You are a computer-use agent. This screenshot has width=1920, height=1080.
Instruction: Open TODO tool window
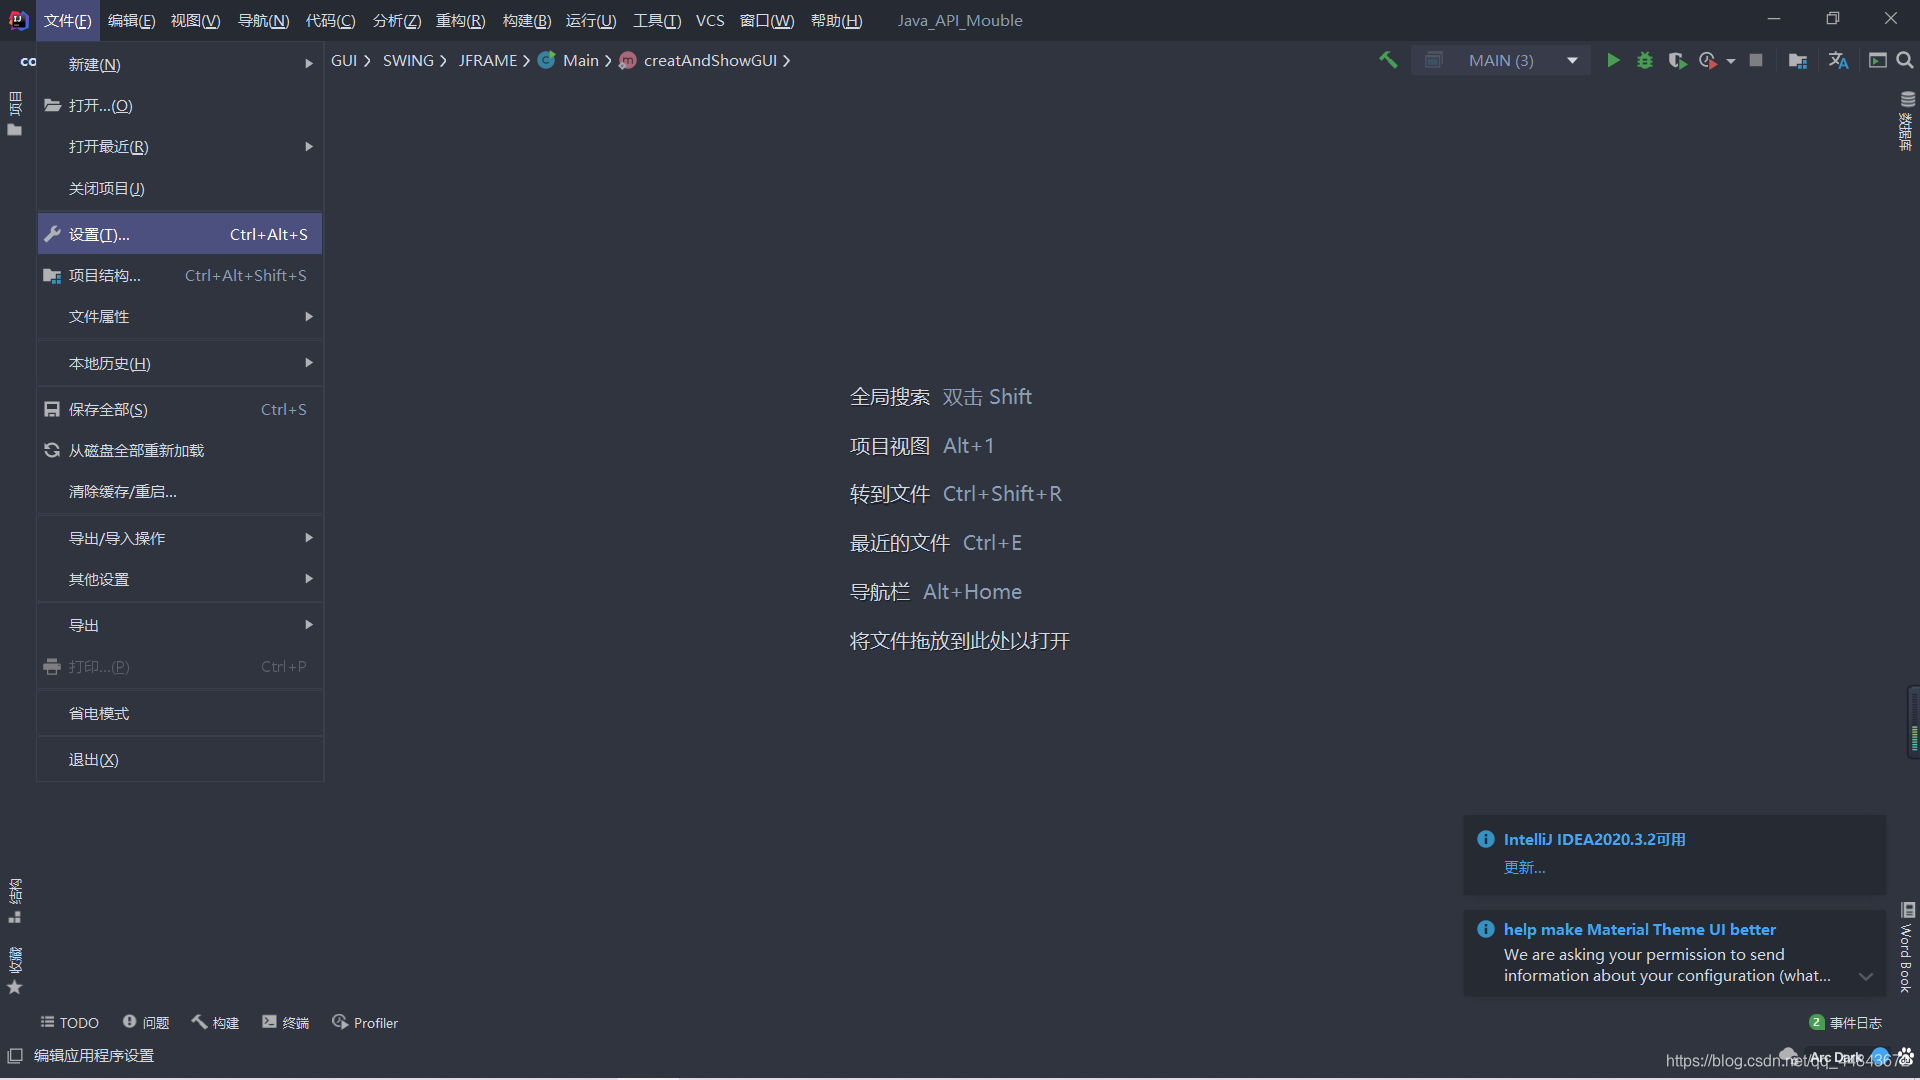coord(70,1023)
